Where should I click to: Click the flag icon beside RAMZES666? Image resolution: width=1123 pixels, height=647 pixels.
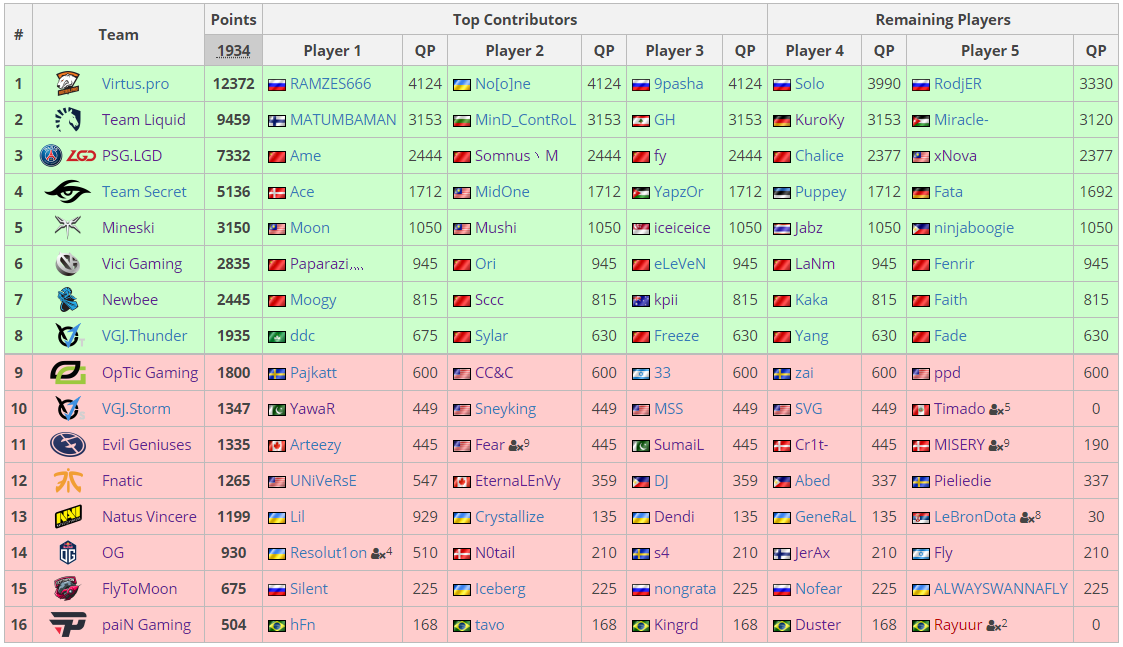coord(277,85)
